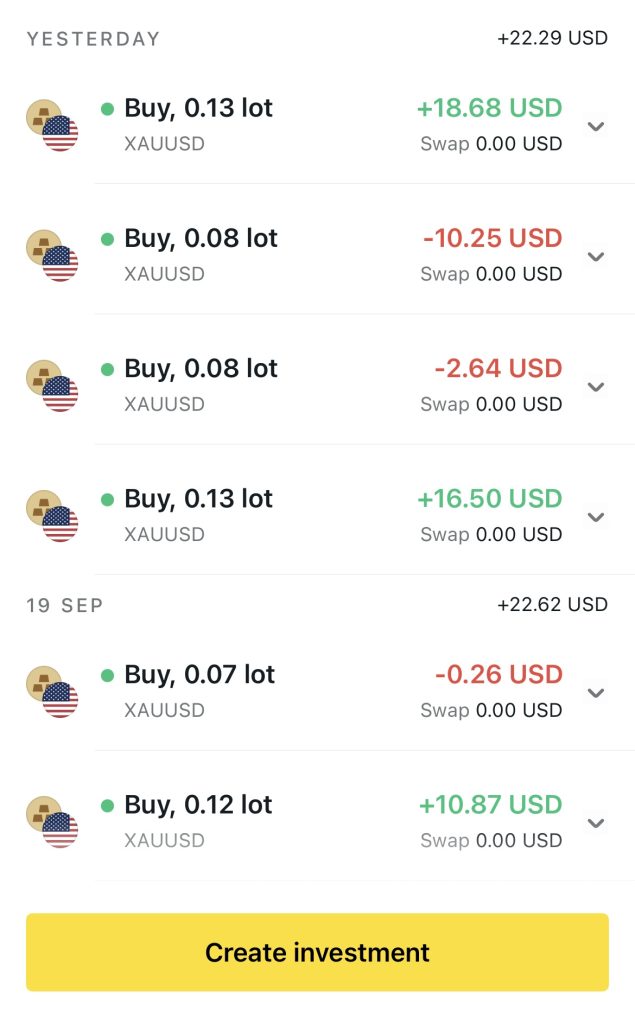Select the YESTERDAY section header
This screenshot has height=1024, width=635.
point(93,39)
